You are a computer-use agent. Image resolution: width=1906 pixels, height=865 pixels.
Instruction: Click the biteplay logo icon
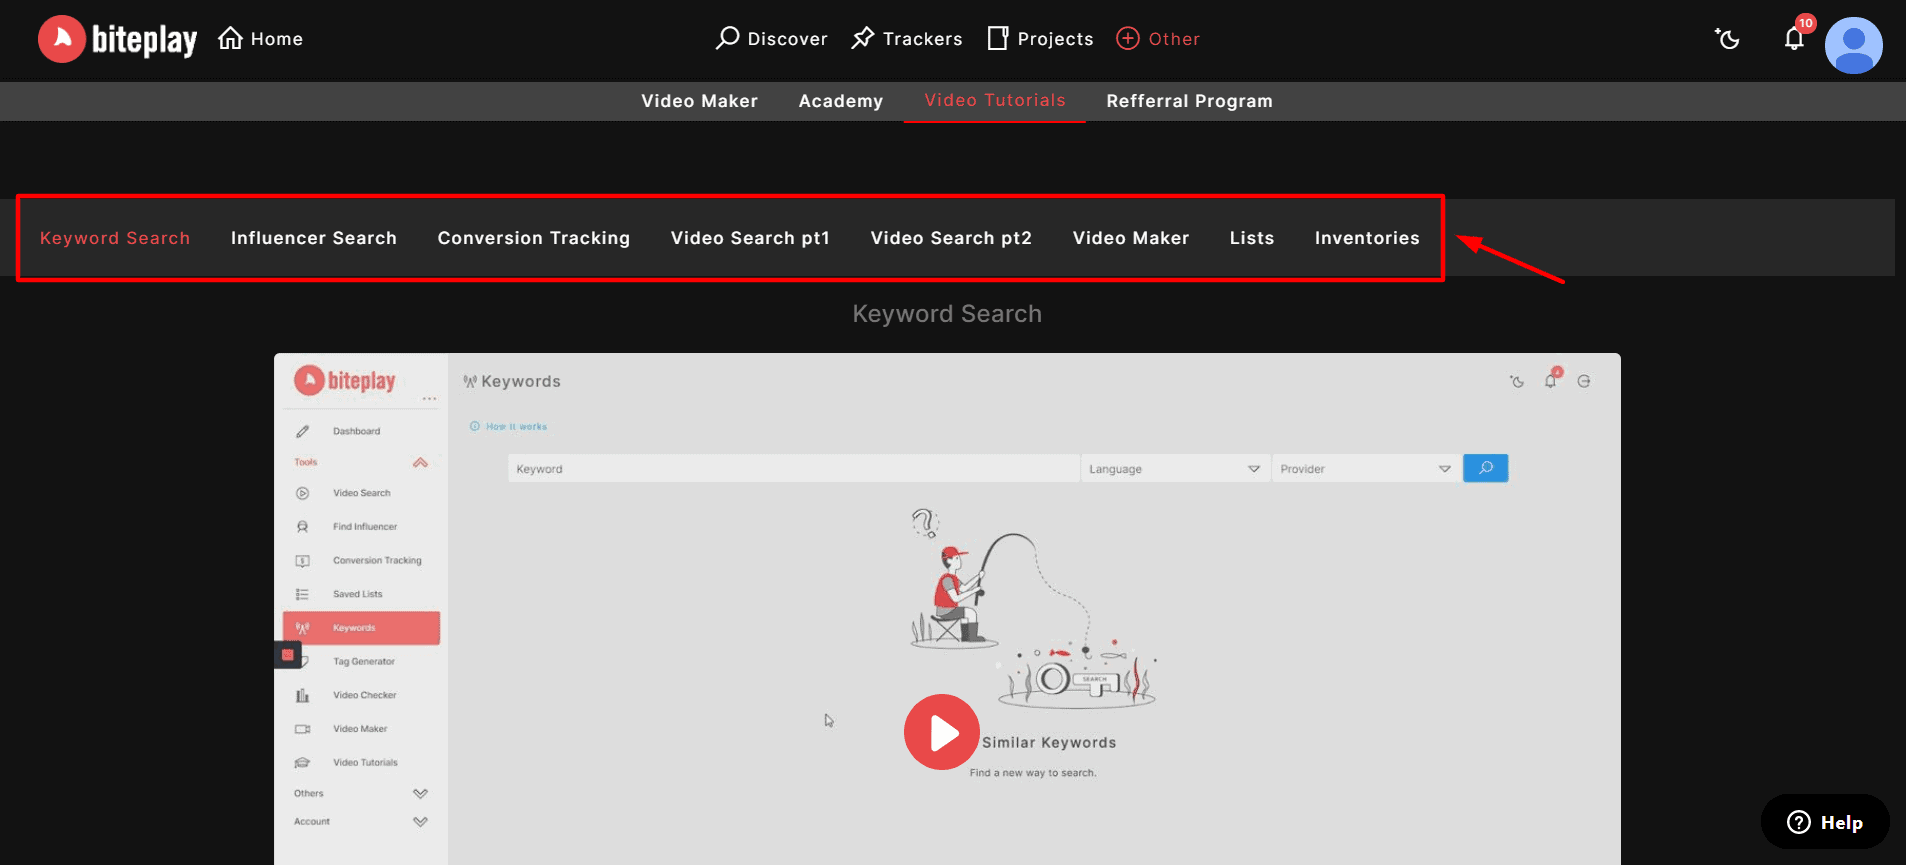tap(62, 39)
